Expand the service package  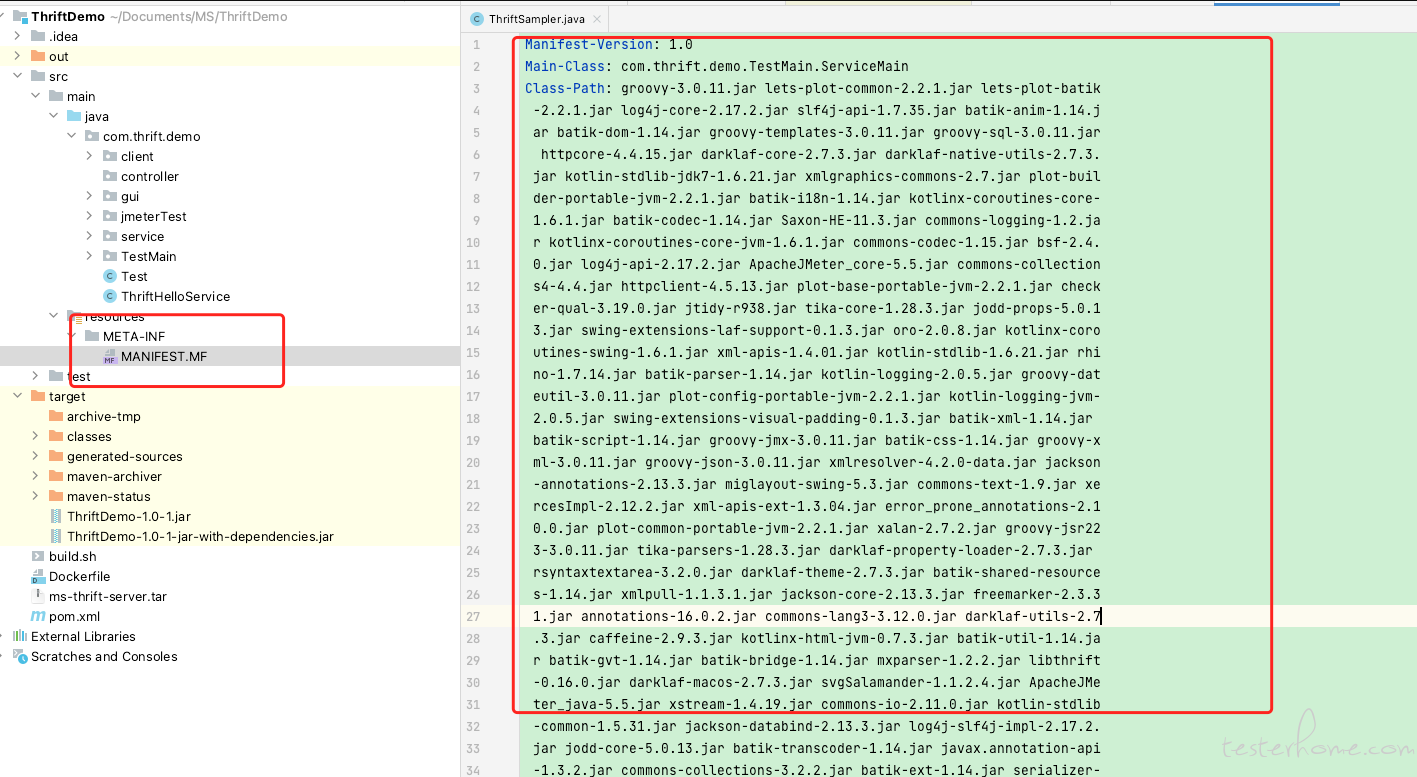coord(91,236)
